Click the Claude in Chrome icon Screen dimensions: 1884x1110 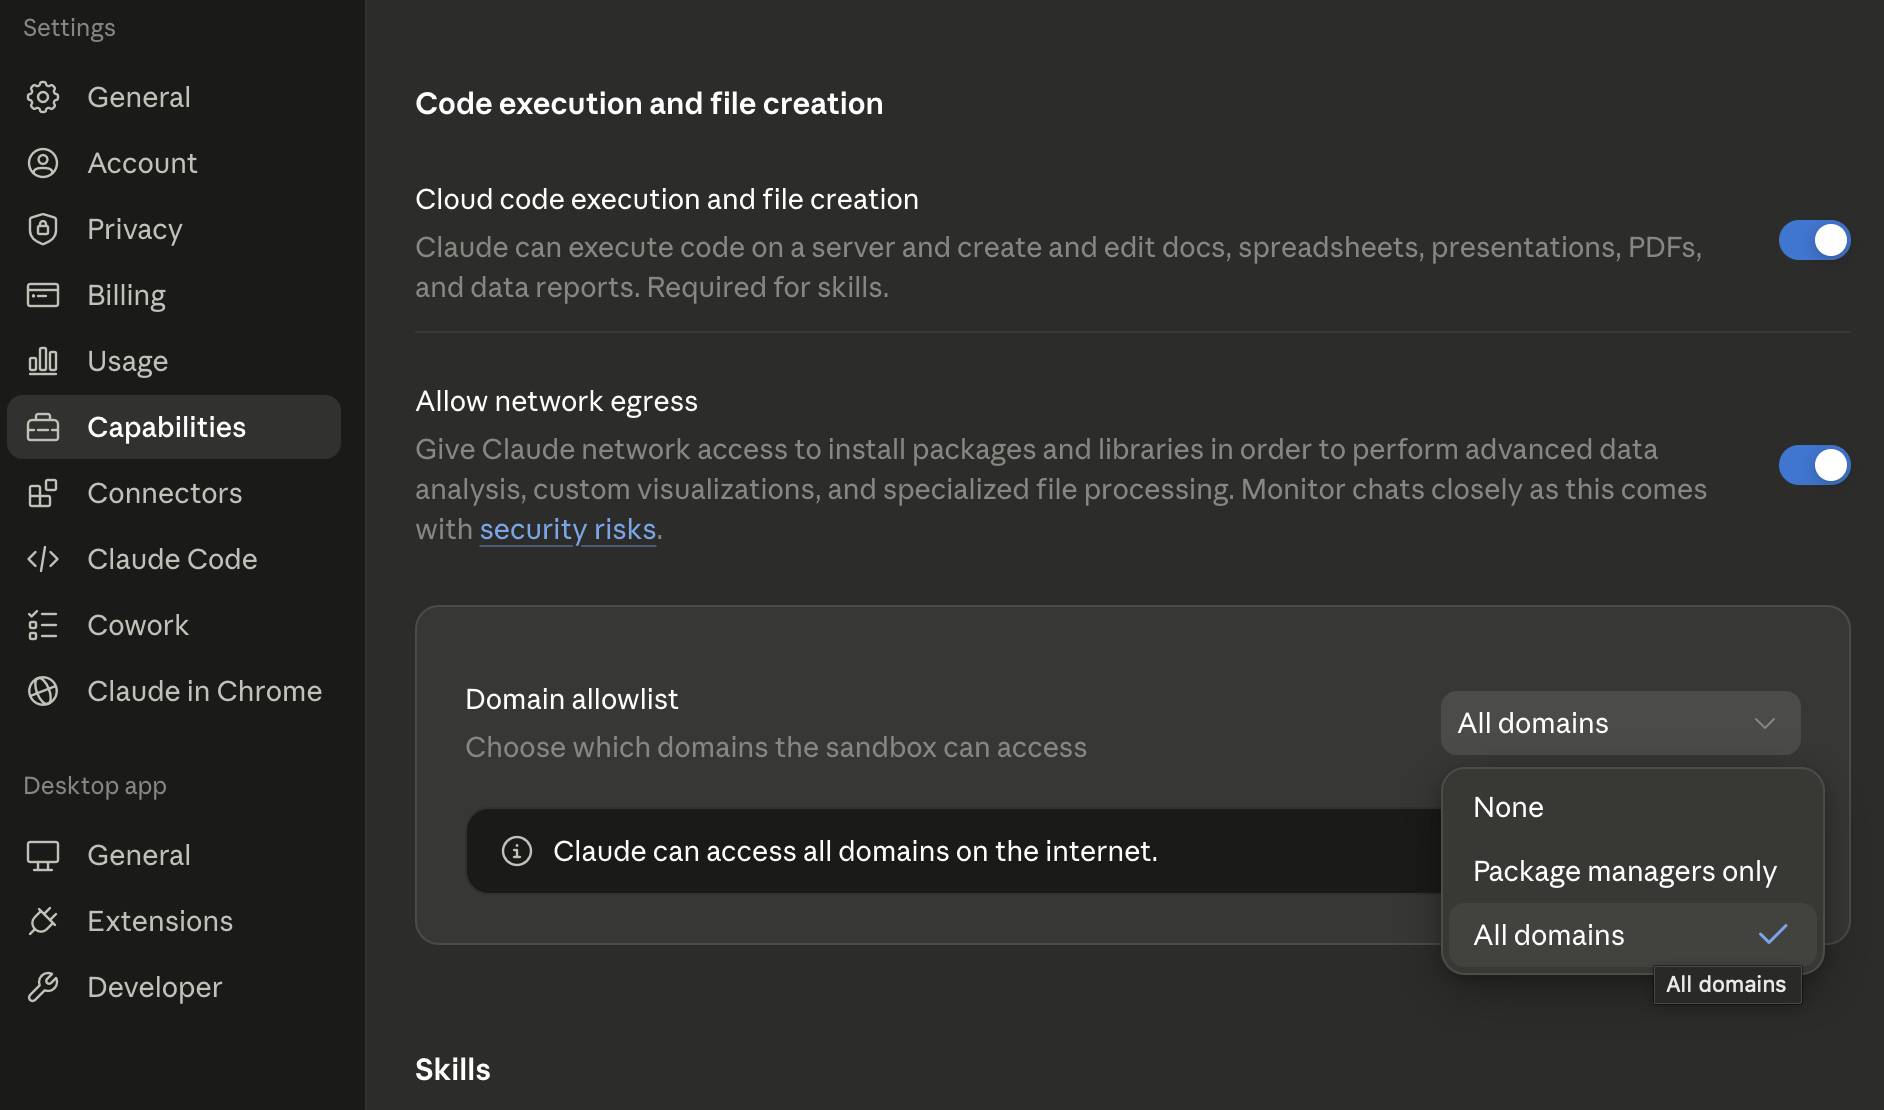[43, 691]
